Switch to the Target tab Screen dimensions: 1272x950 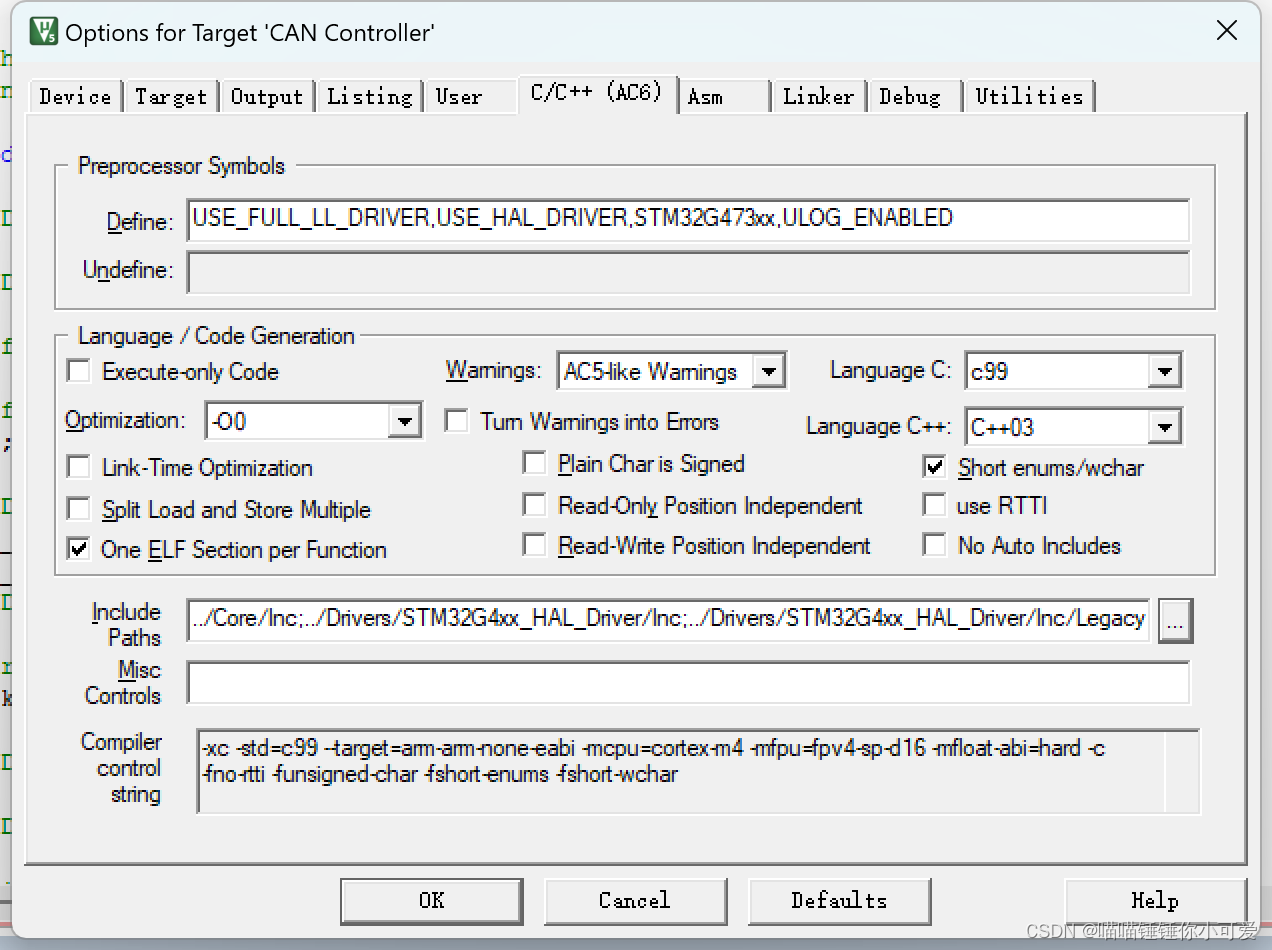point(171,96)
